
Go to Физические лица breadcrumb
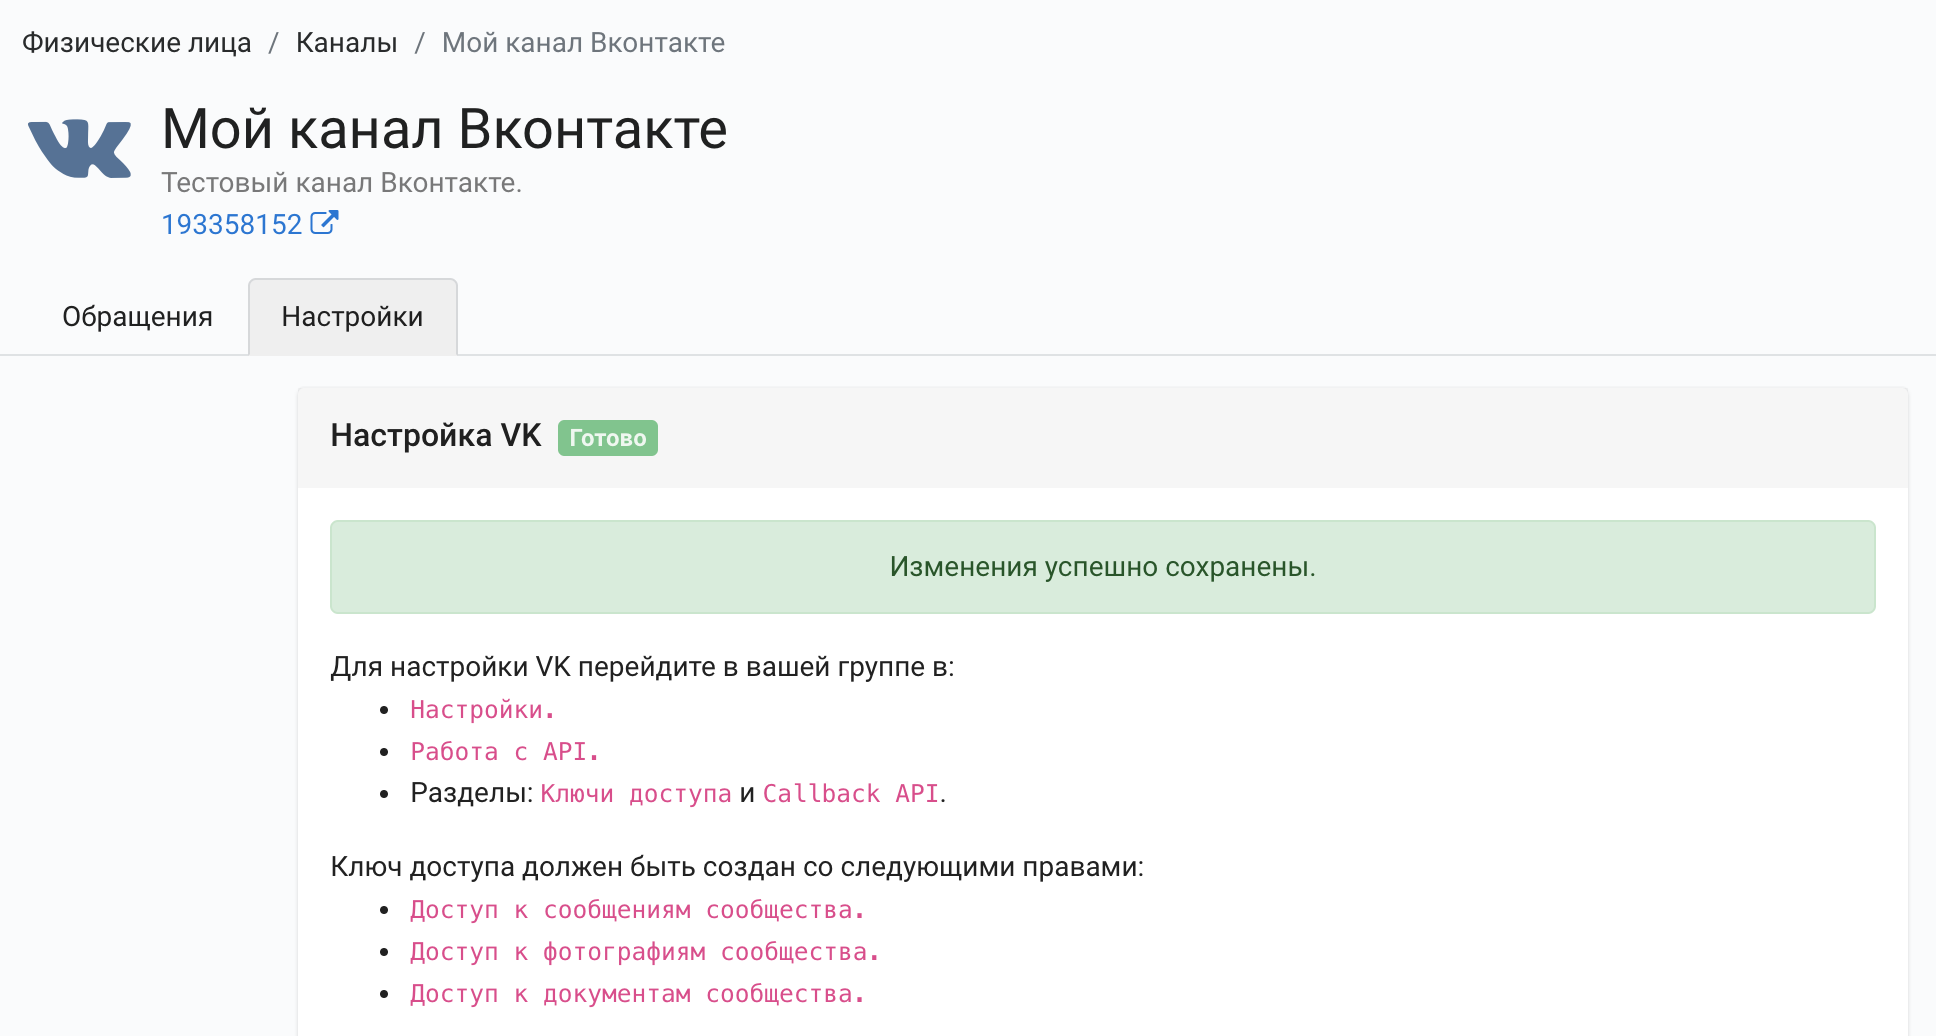137,43
